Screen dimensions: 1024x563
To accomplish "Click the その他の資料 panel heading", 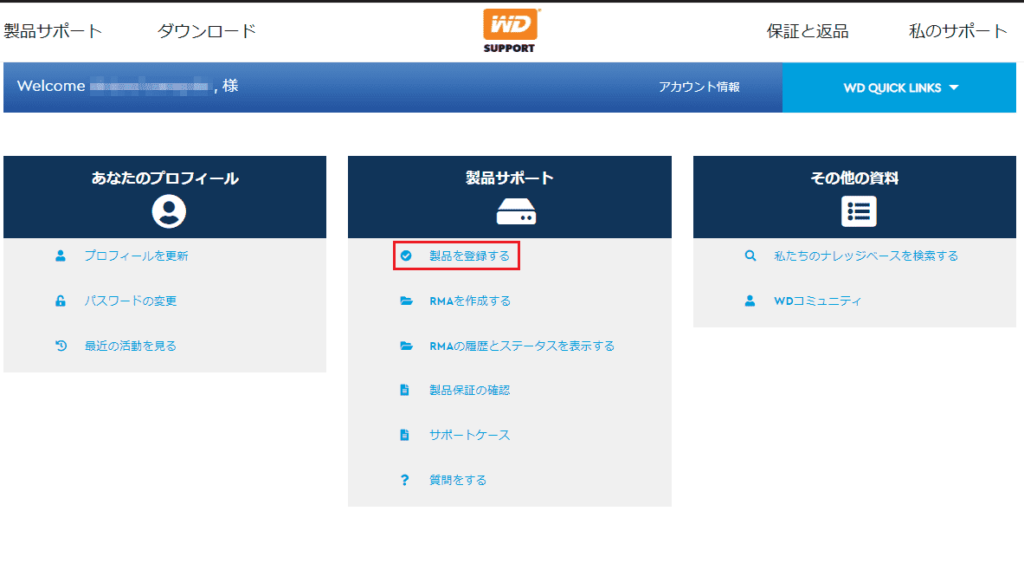I will coord(854,178).
